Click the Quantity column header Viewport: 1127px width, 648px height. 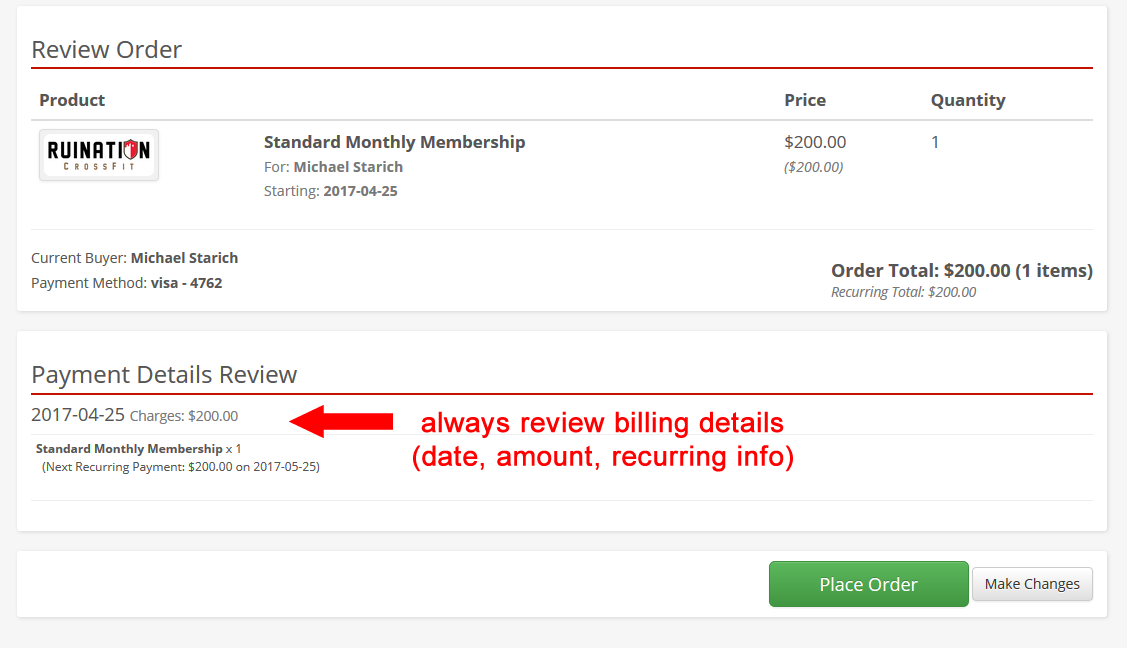pyautogui.click(x=968, y=100)
